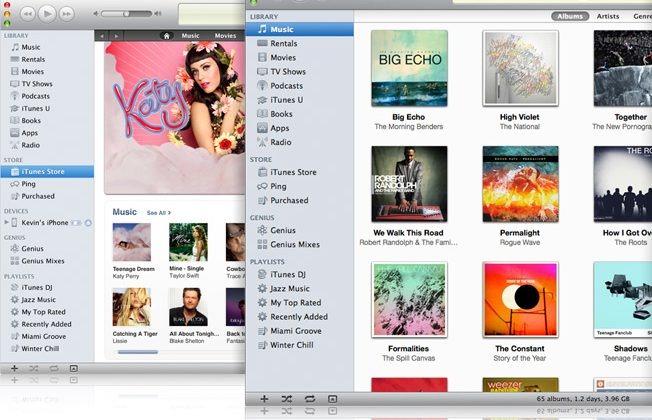This screenshot has width=652, height=420.
Task: Open the store home icon in the back window
Action: click(166, 36)
